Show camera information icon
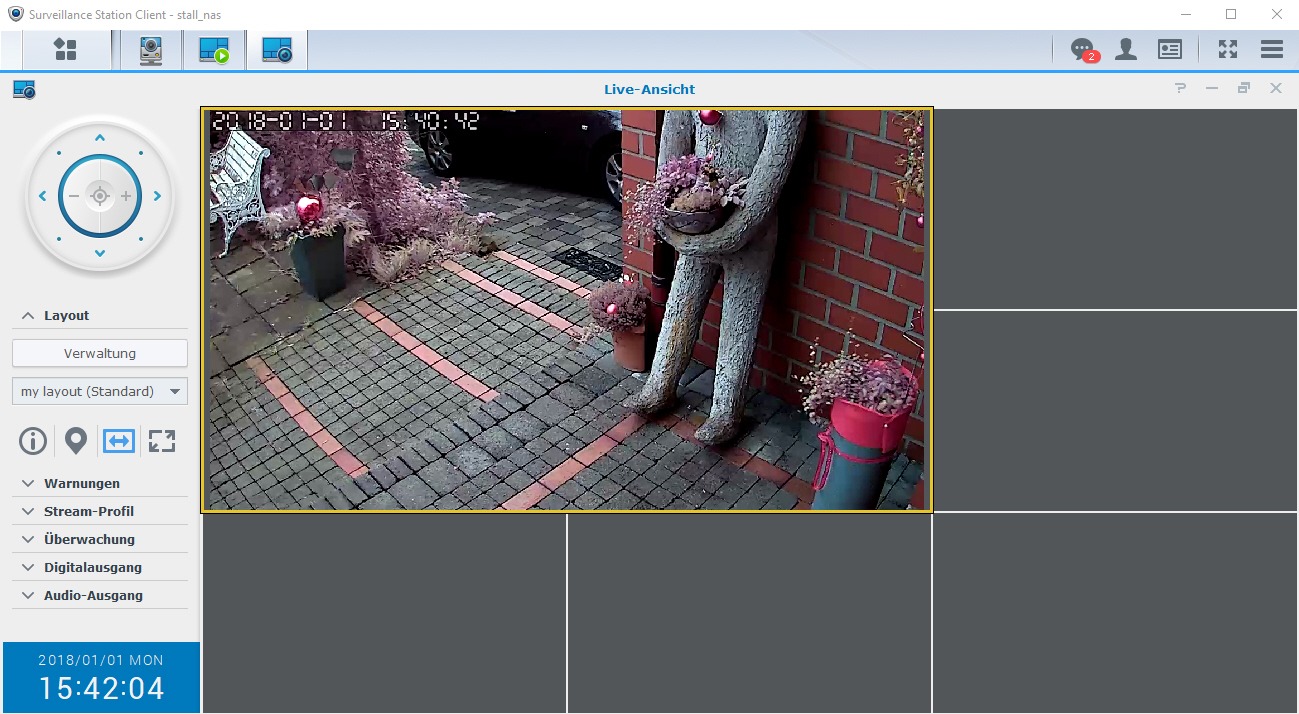Image resolution: width=1299 pixels, height=714 pixels. click(x=33, y=440)
